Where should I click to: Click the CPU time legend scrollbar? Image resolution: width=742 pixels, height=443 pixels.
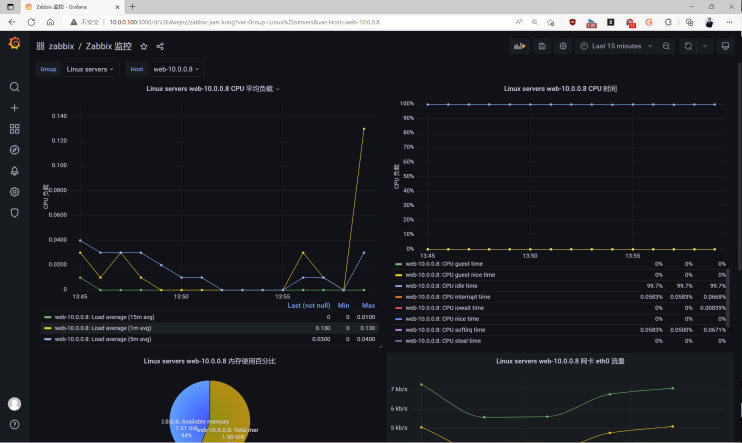(728, 298)
